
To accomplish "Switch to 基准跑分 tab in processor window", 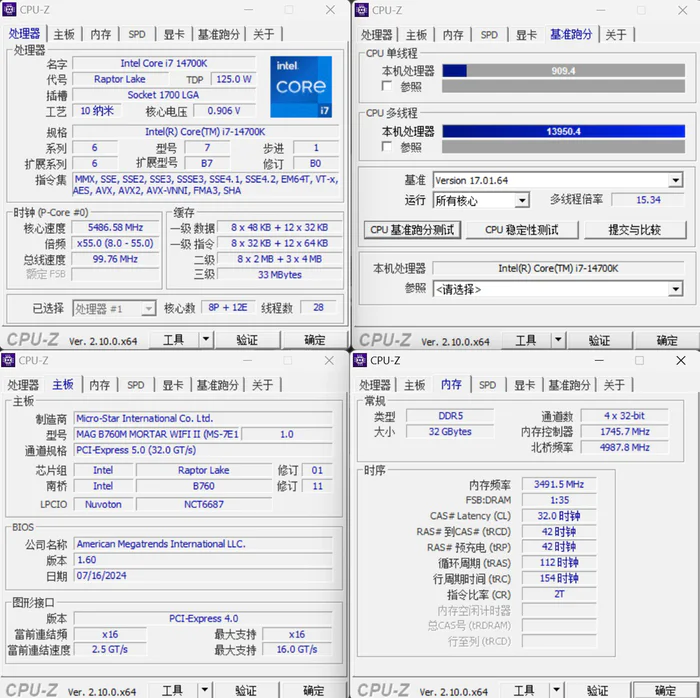I will click(219, 34).
